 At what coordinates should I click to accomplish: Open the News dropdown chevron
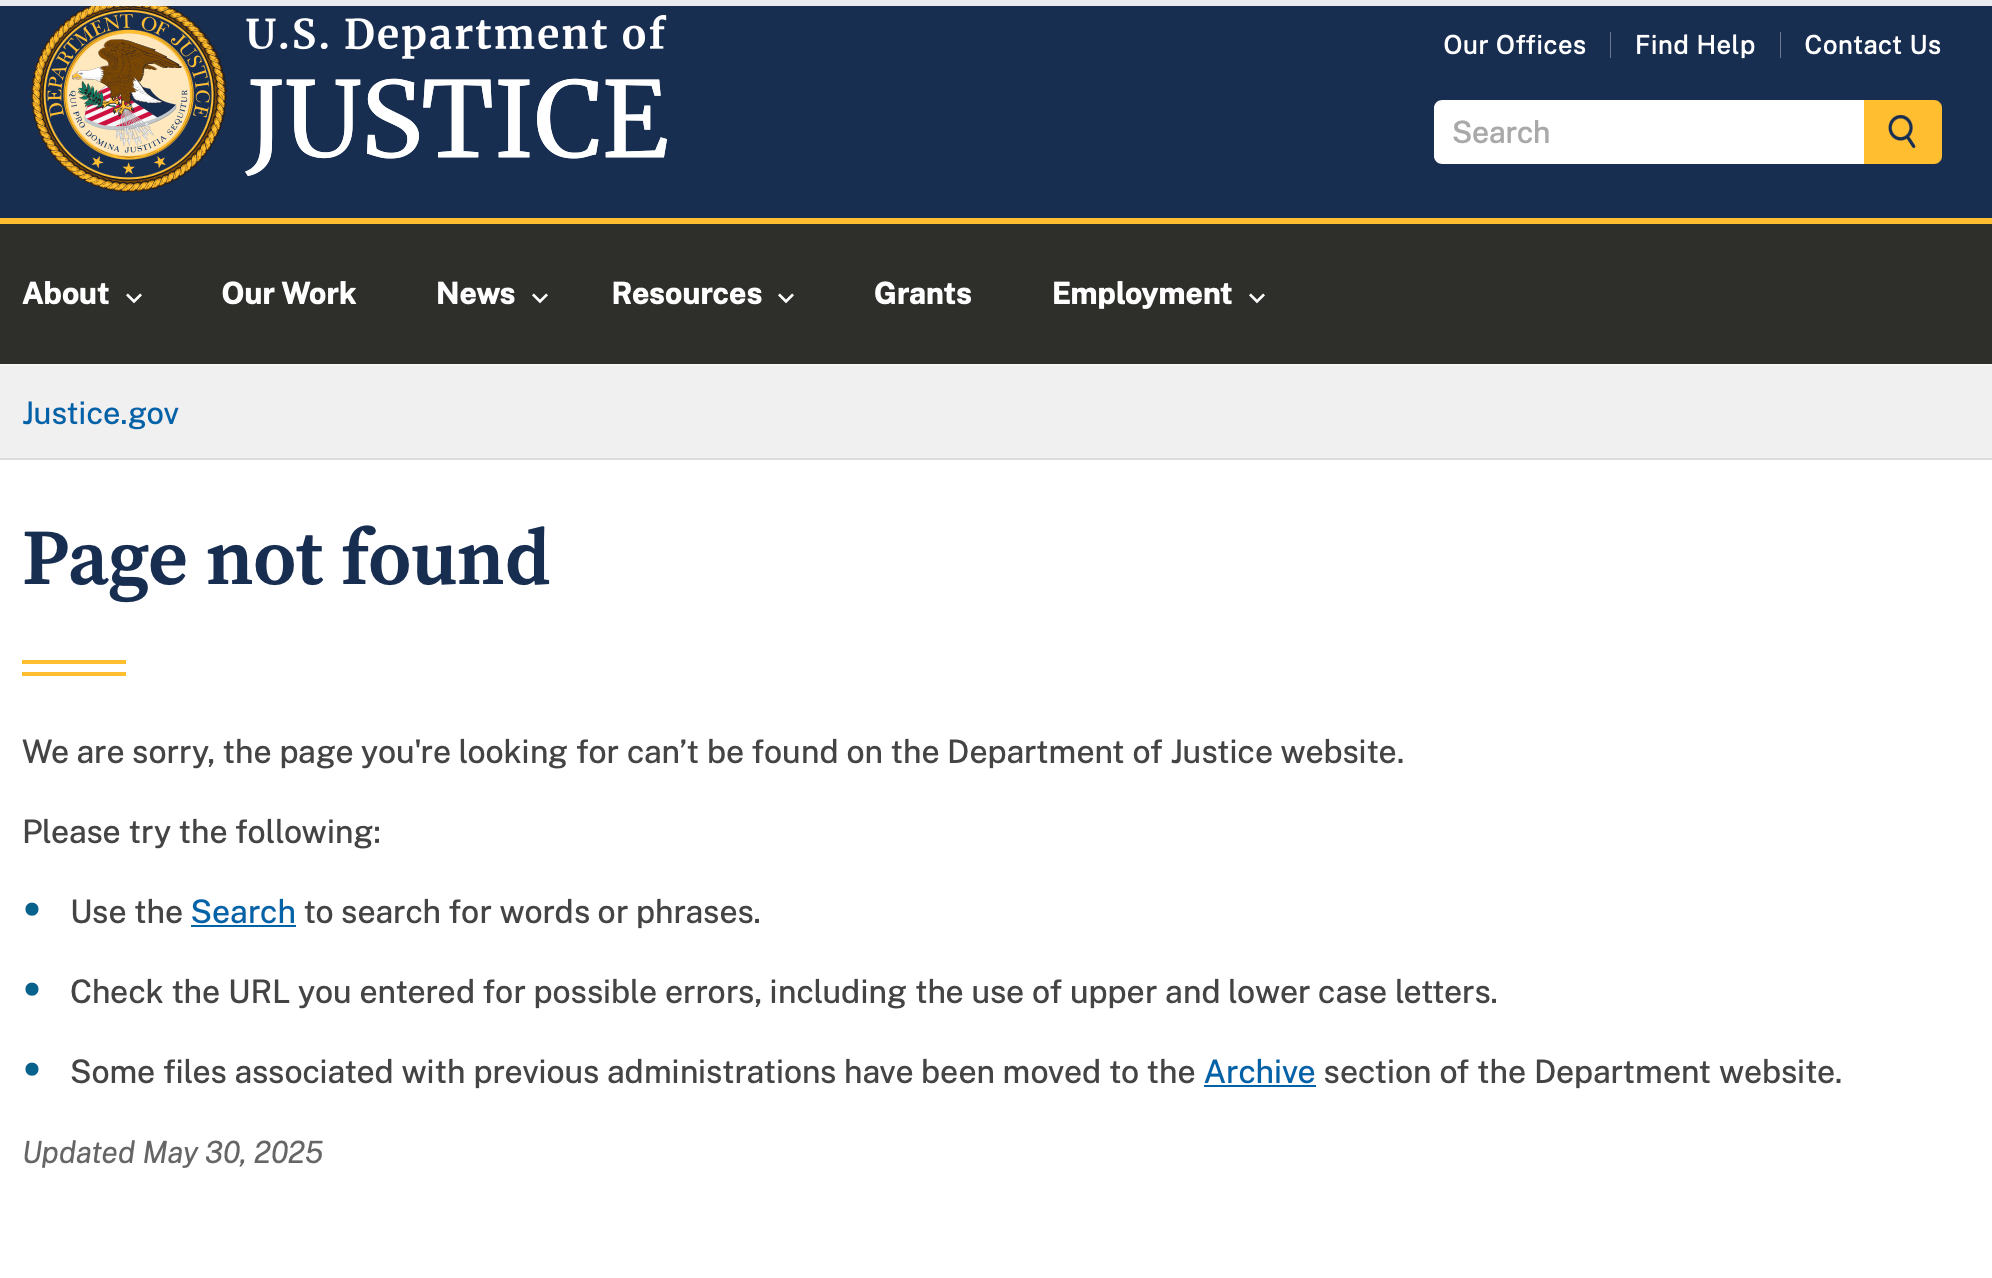coord(540,297)
